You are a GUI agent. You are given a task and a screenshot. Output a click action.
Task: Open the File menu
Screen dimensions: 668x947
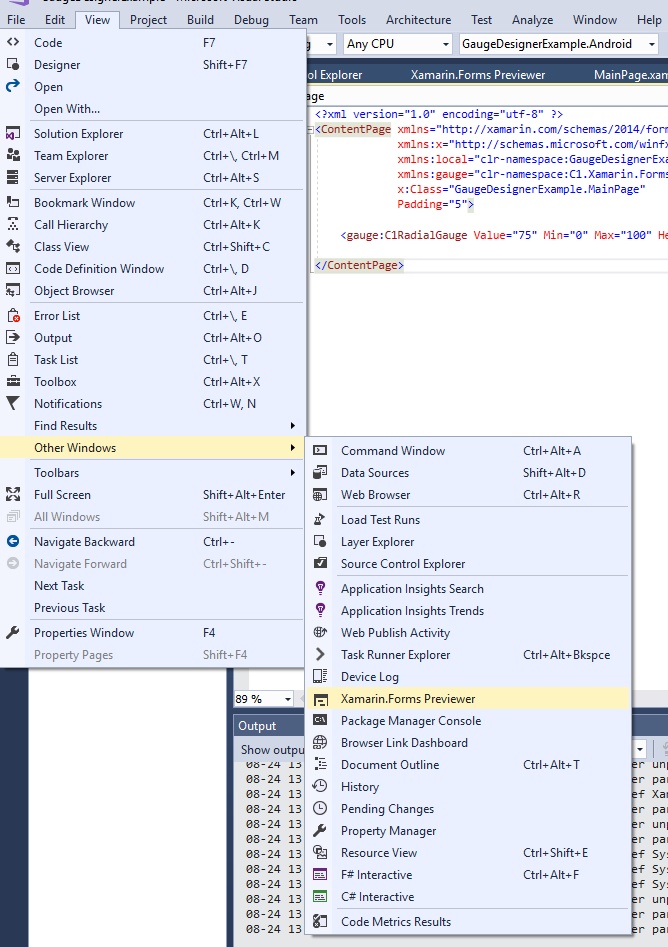tap(16, 20)
